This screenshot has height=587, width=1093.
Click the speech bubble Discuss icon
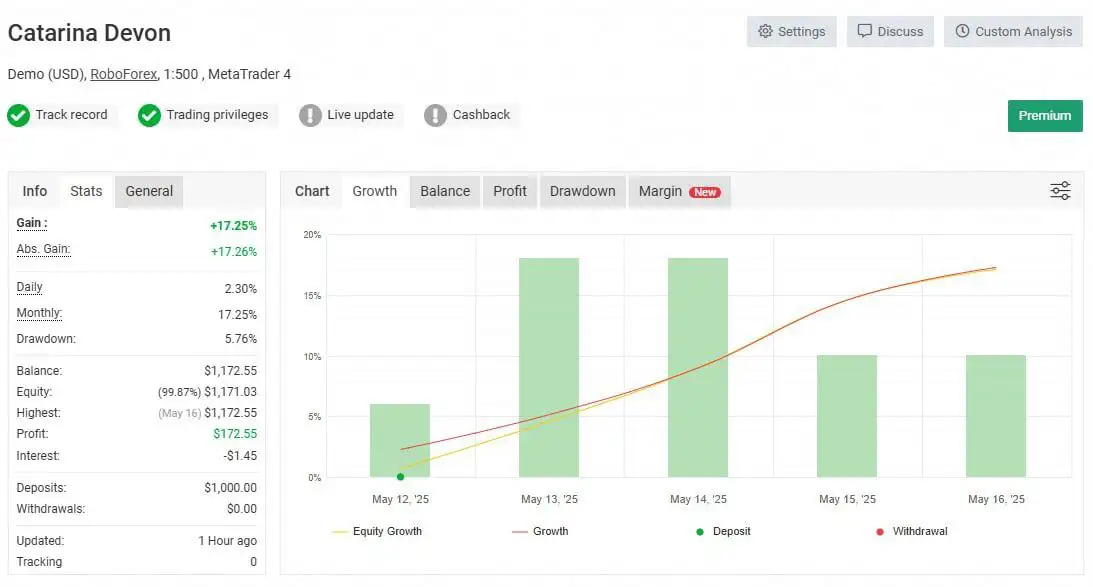pos(865,31)
